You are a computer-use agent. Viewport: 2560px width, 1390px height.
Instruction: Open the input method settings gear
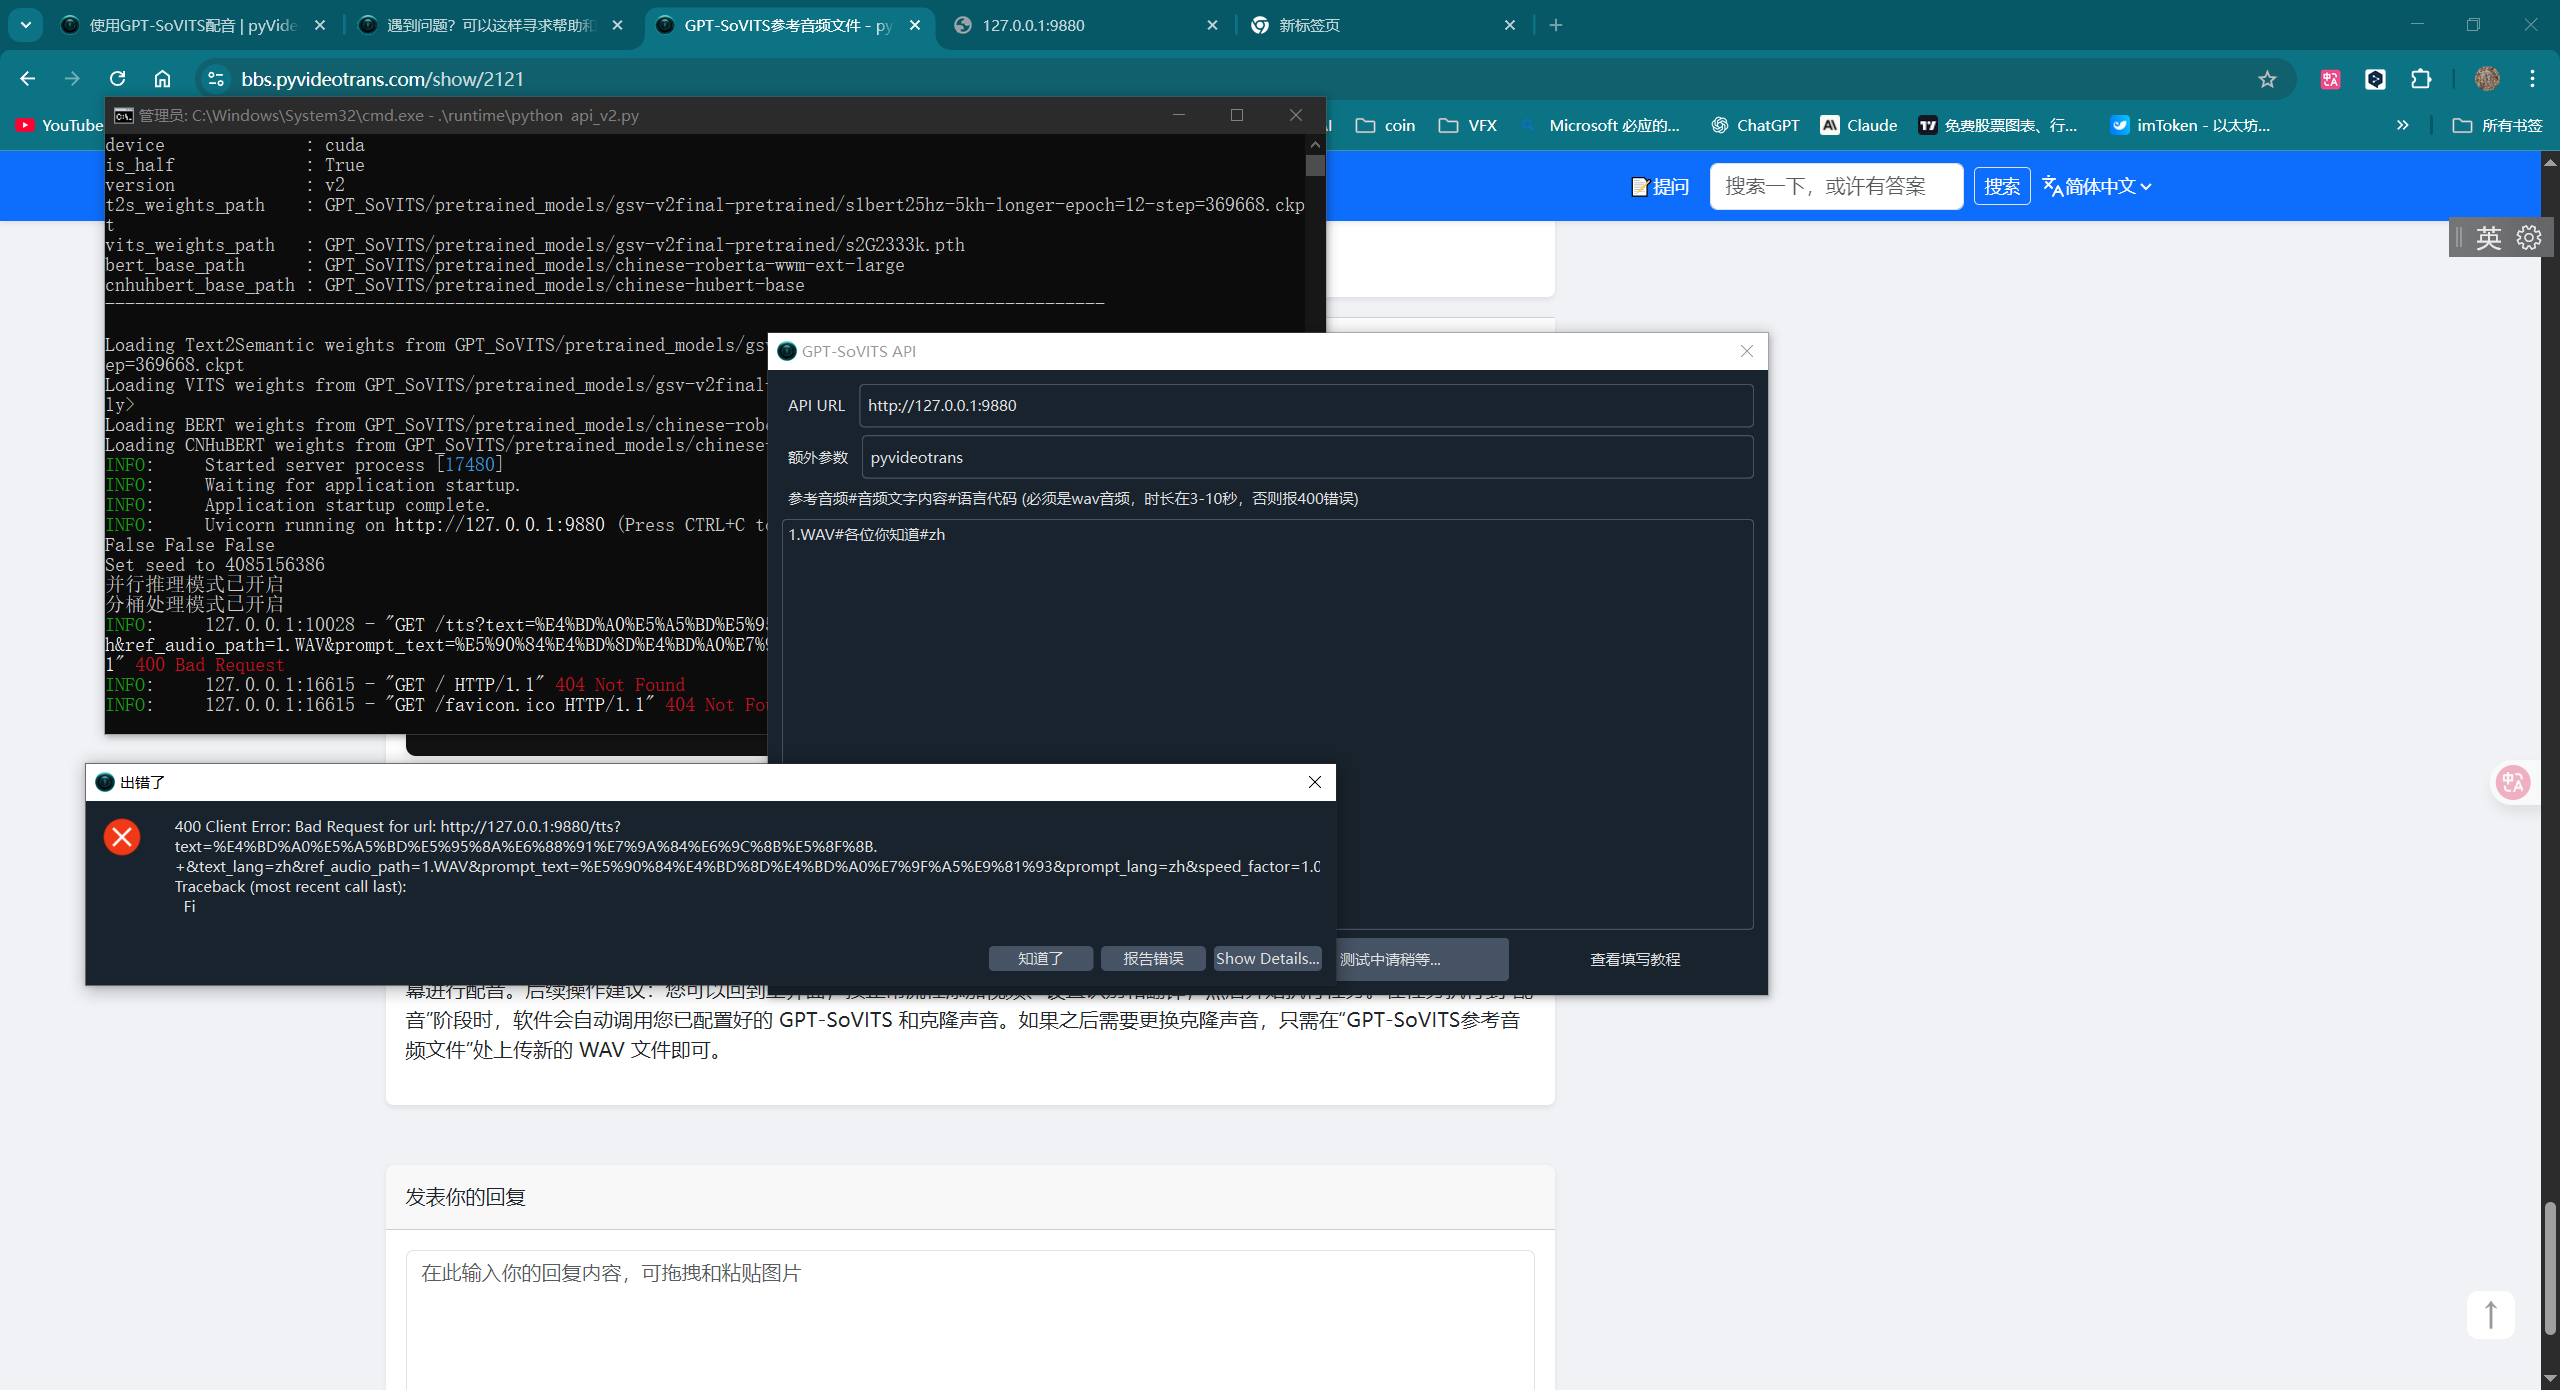2529,238
